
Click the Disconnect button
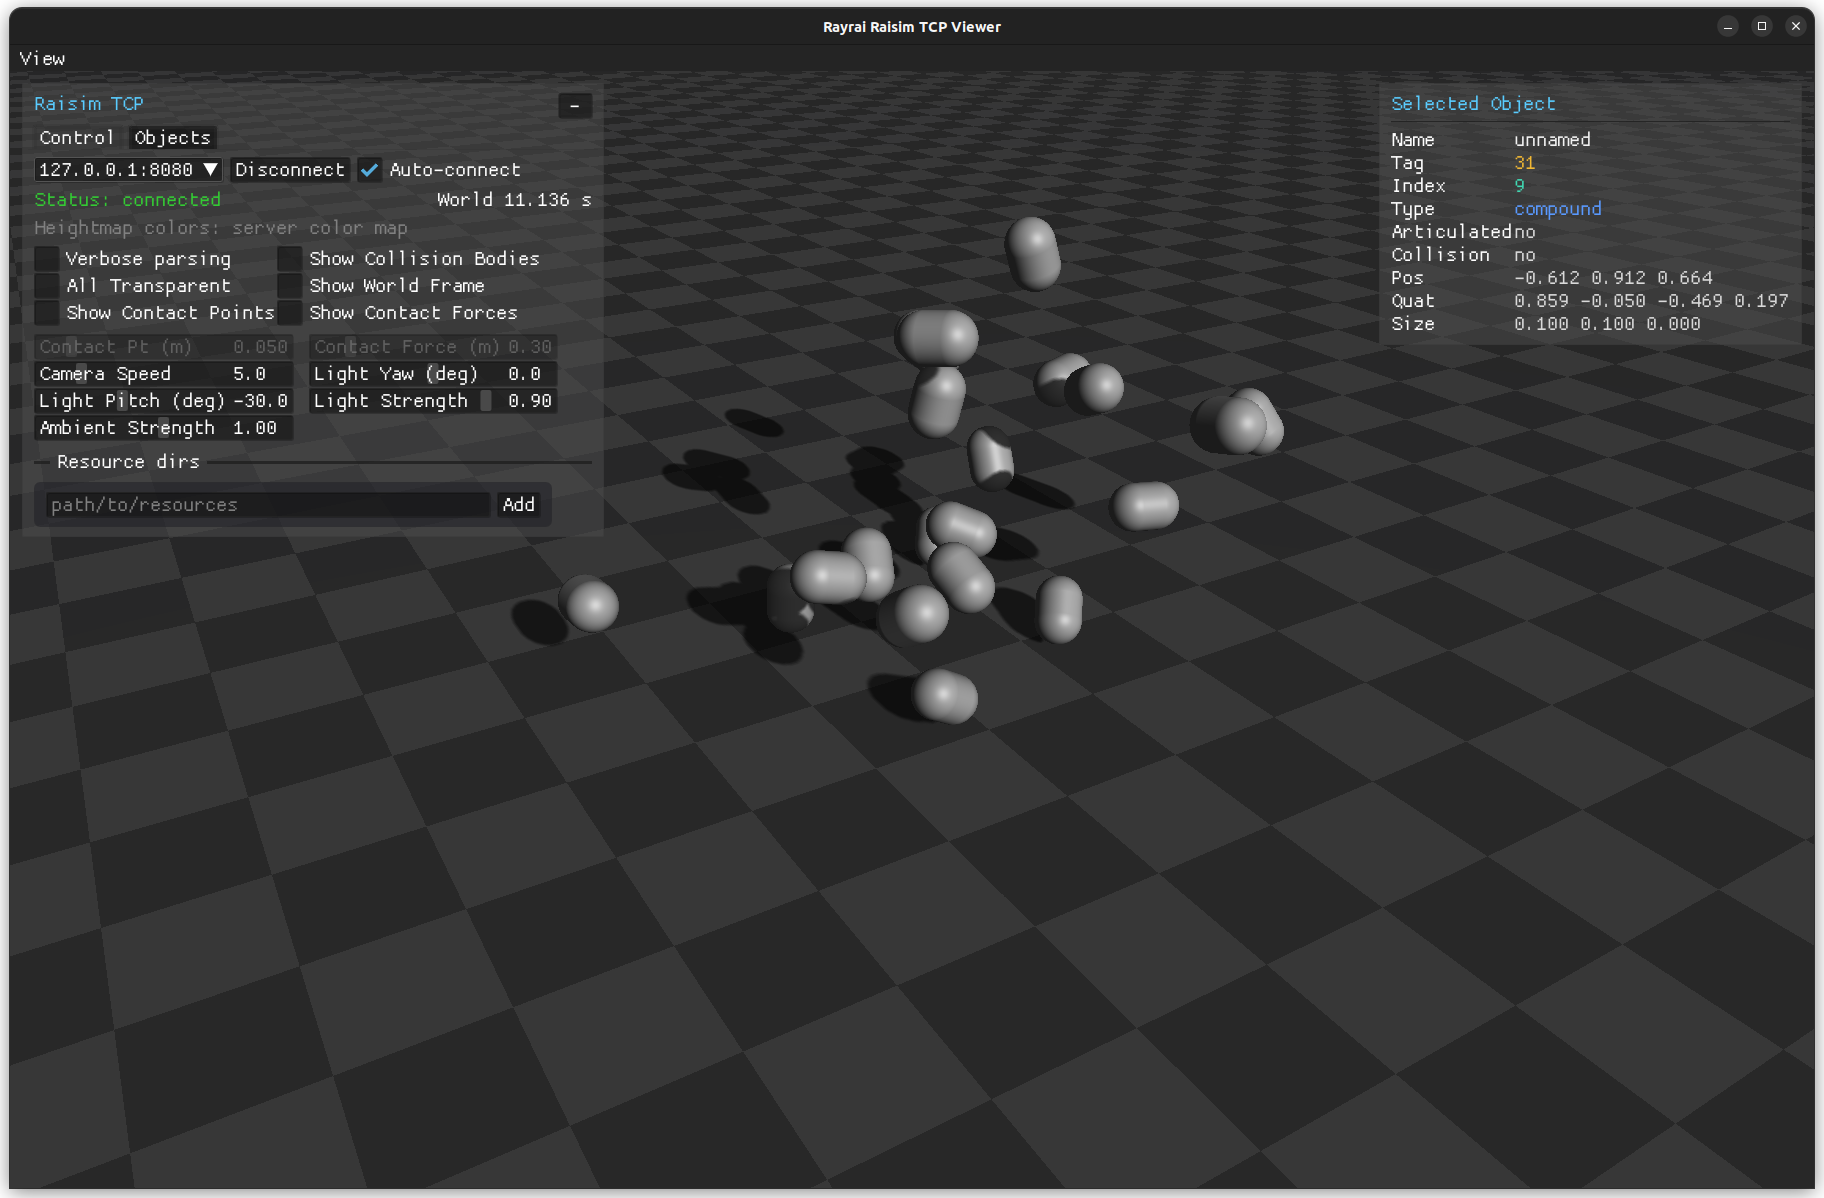click(x=289, y=169)
